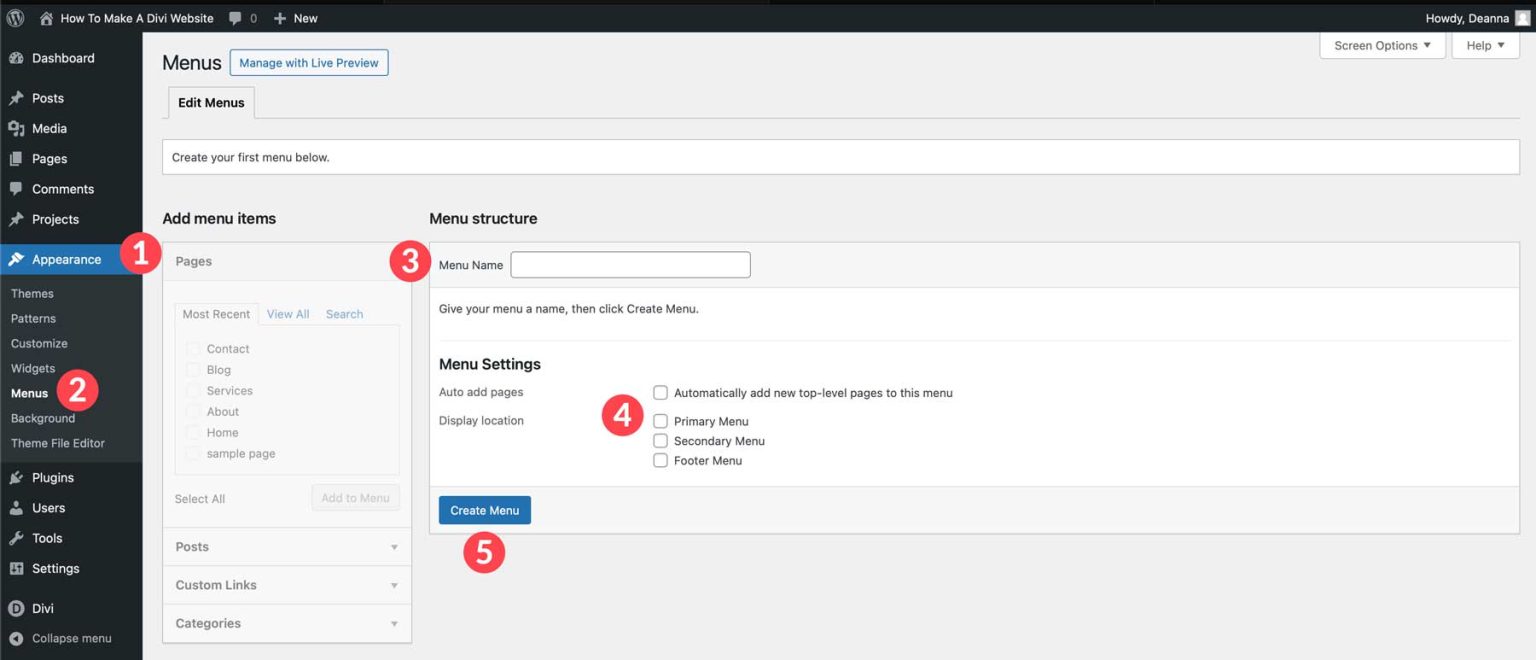
Task: Click the Create Menu button
Action: click(484, 509)
